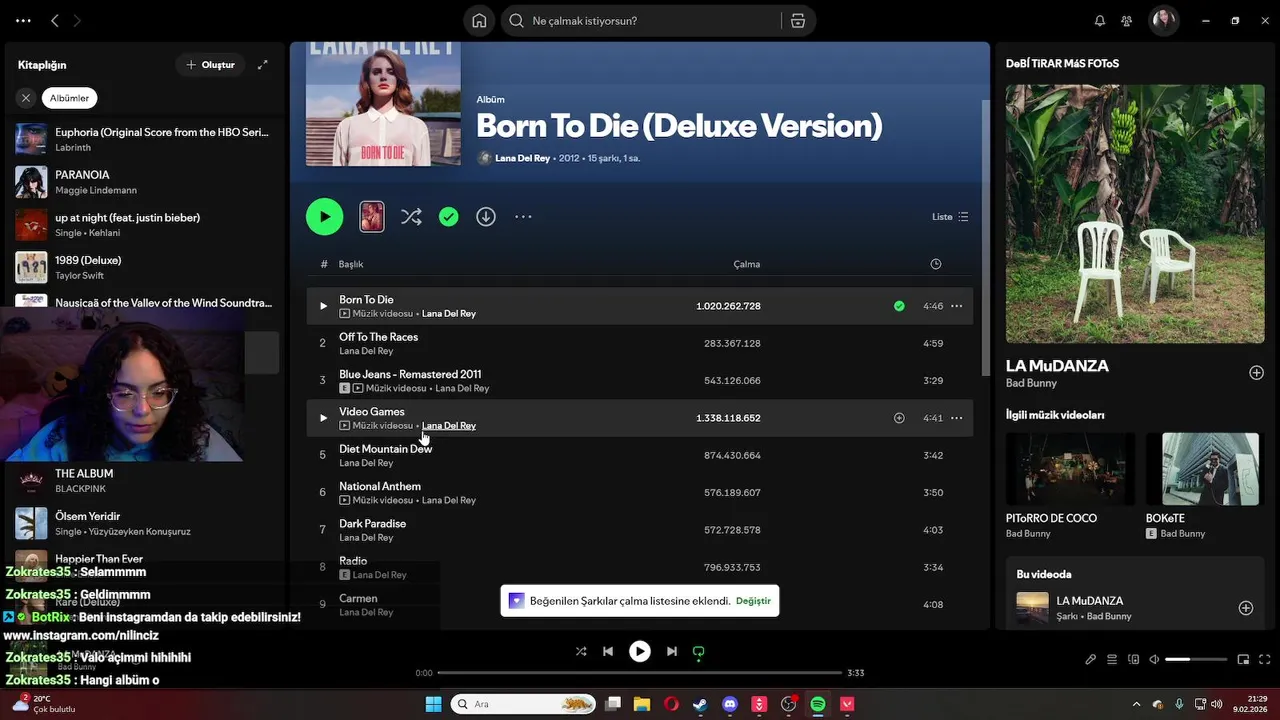Select the Dark Paradise track

coord(640,530)
